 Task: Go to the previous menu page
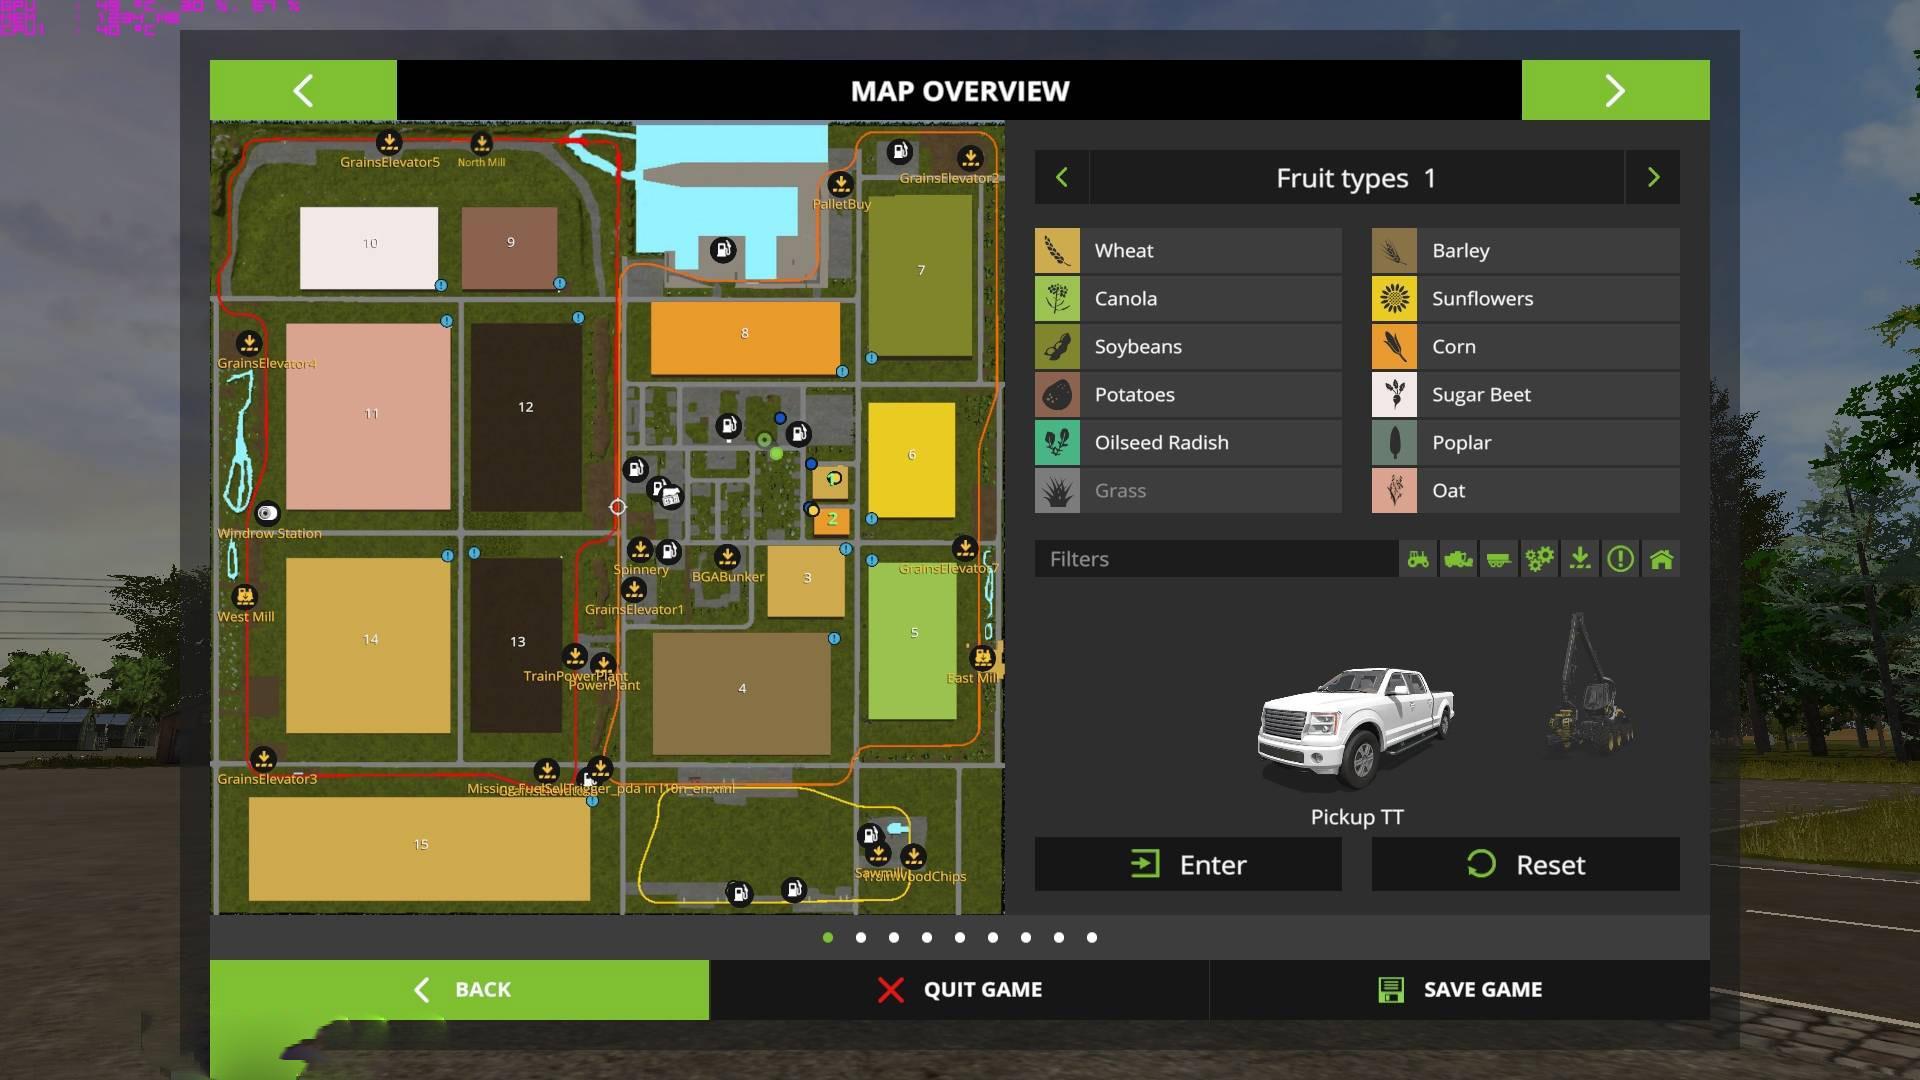click(303, 90)
